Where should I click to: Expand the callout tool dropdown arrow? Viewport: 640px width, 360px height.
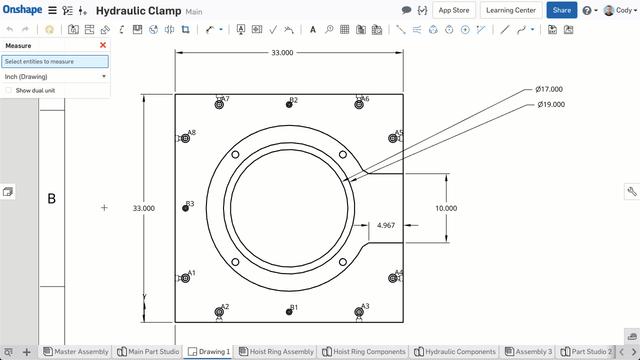click(221, 29)
